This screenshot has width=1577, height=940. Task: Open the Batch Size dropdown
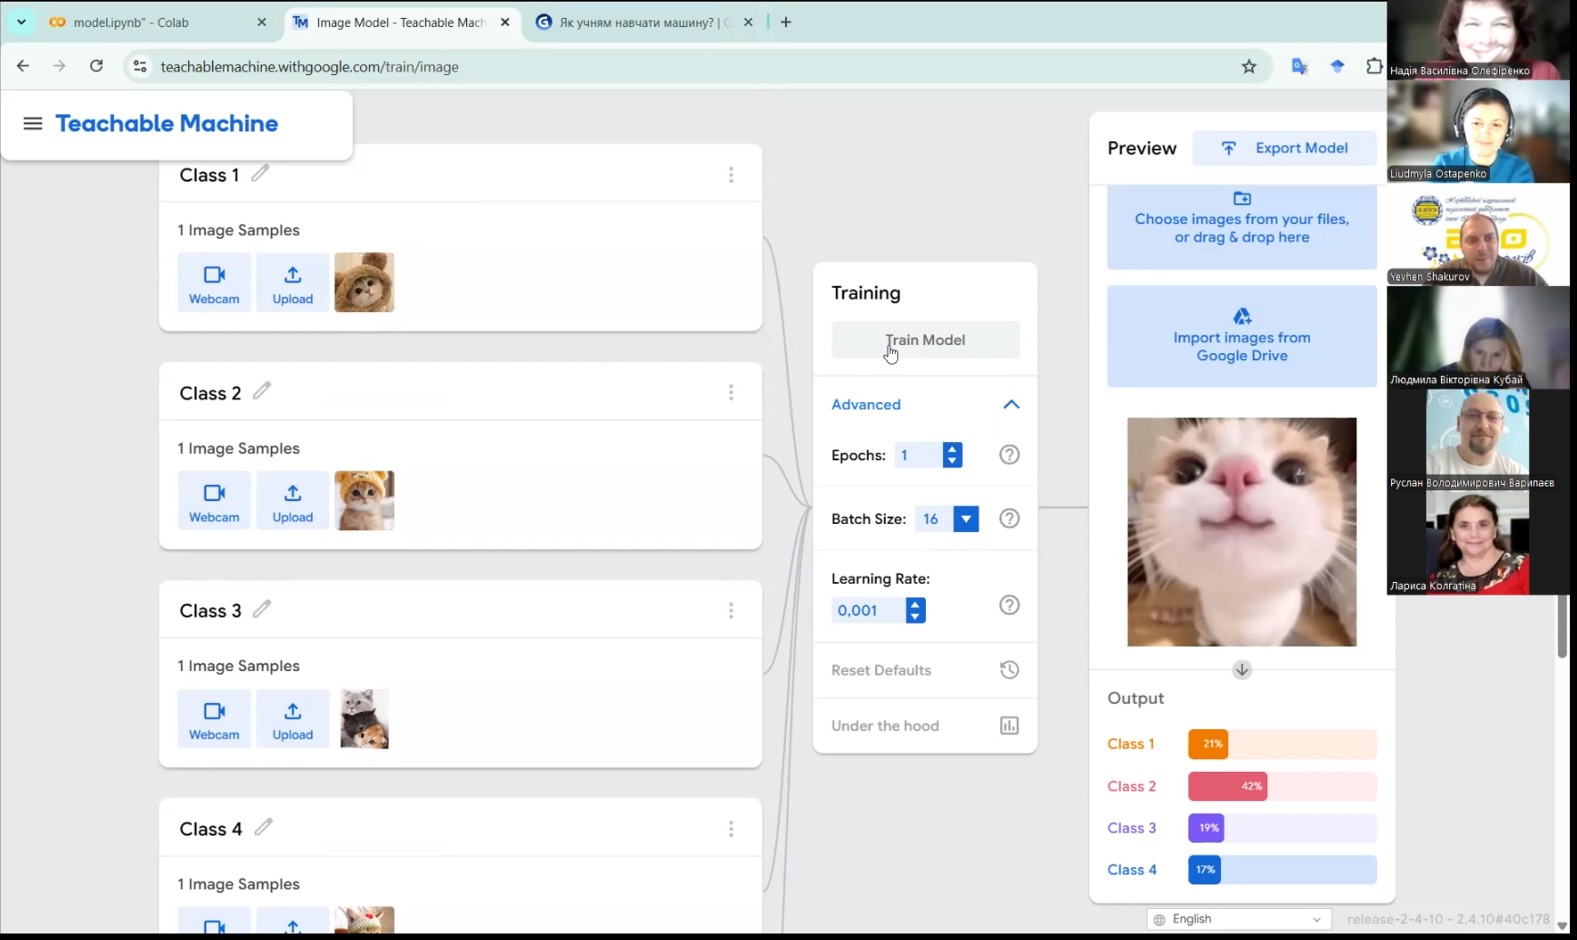click(966, 519)
